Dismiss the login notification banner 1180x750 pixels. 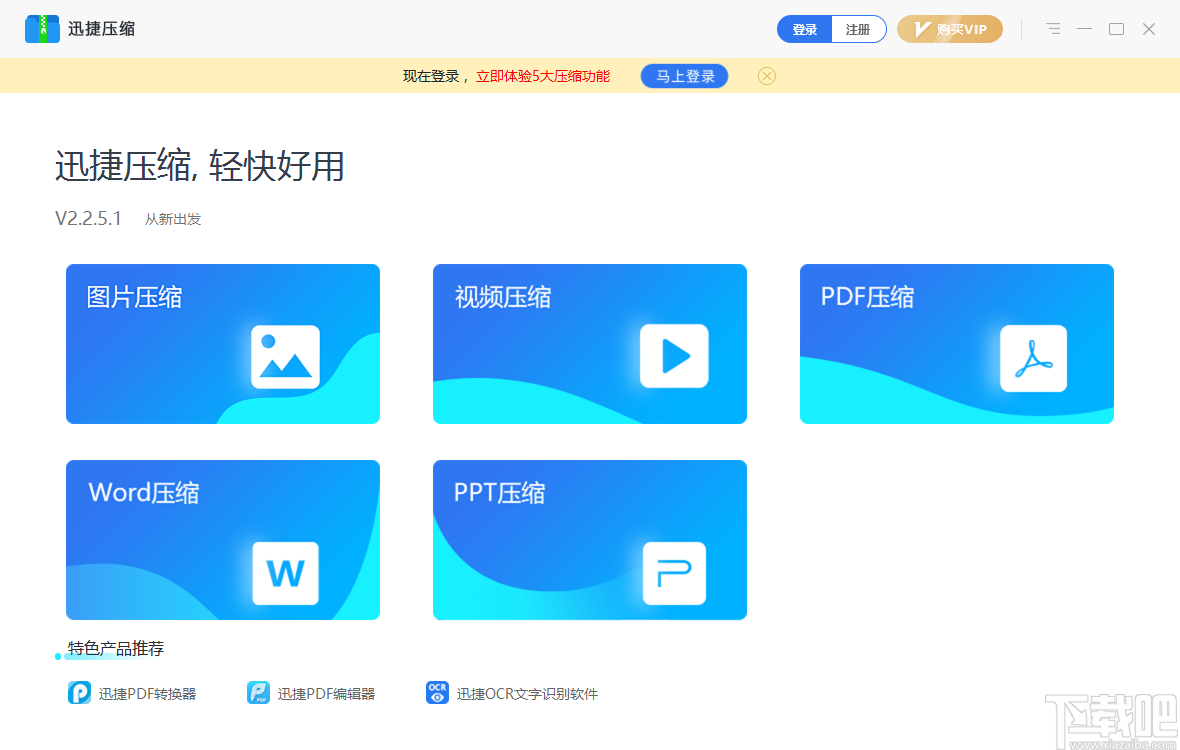766,75
